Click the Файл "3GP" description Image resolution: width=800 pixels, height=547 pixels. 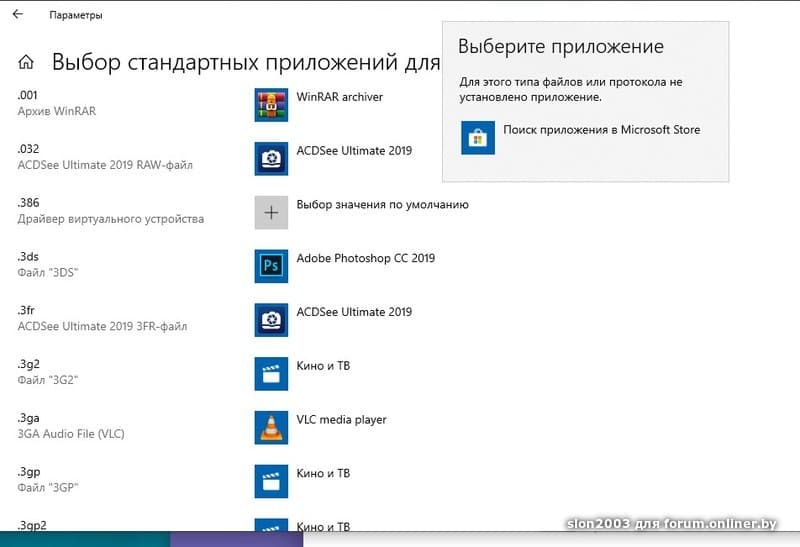coord(48,488)
